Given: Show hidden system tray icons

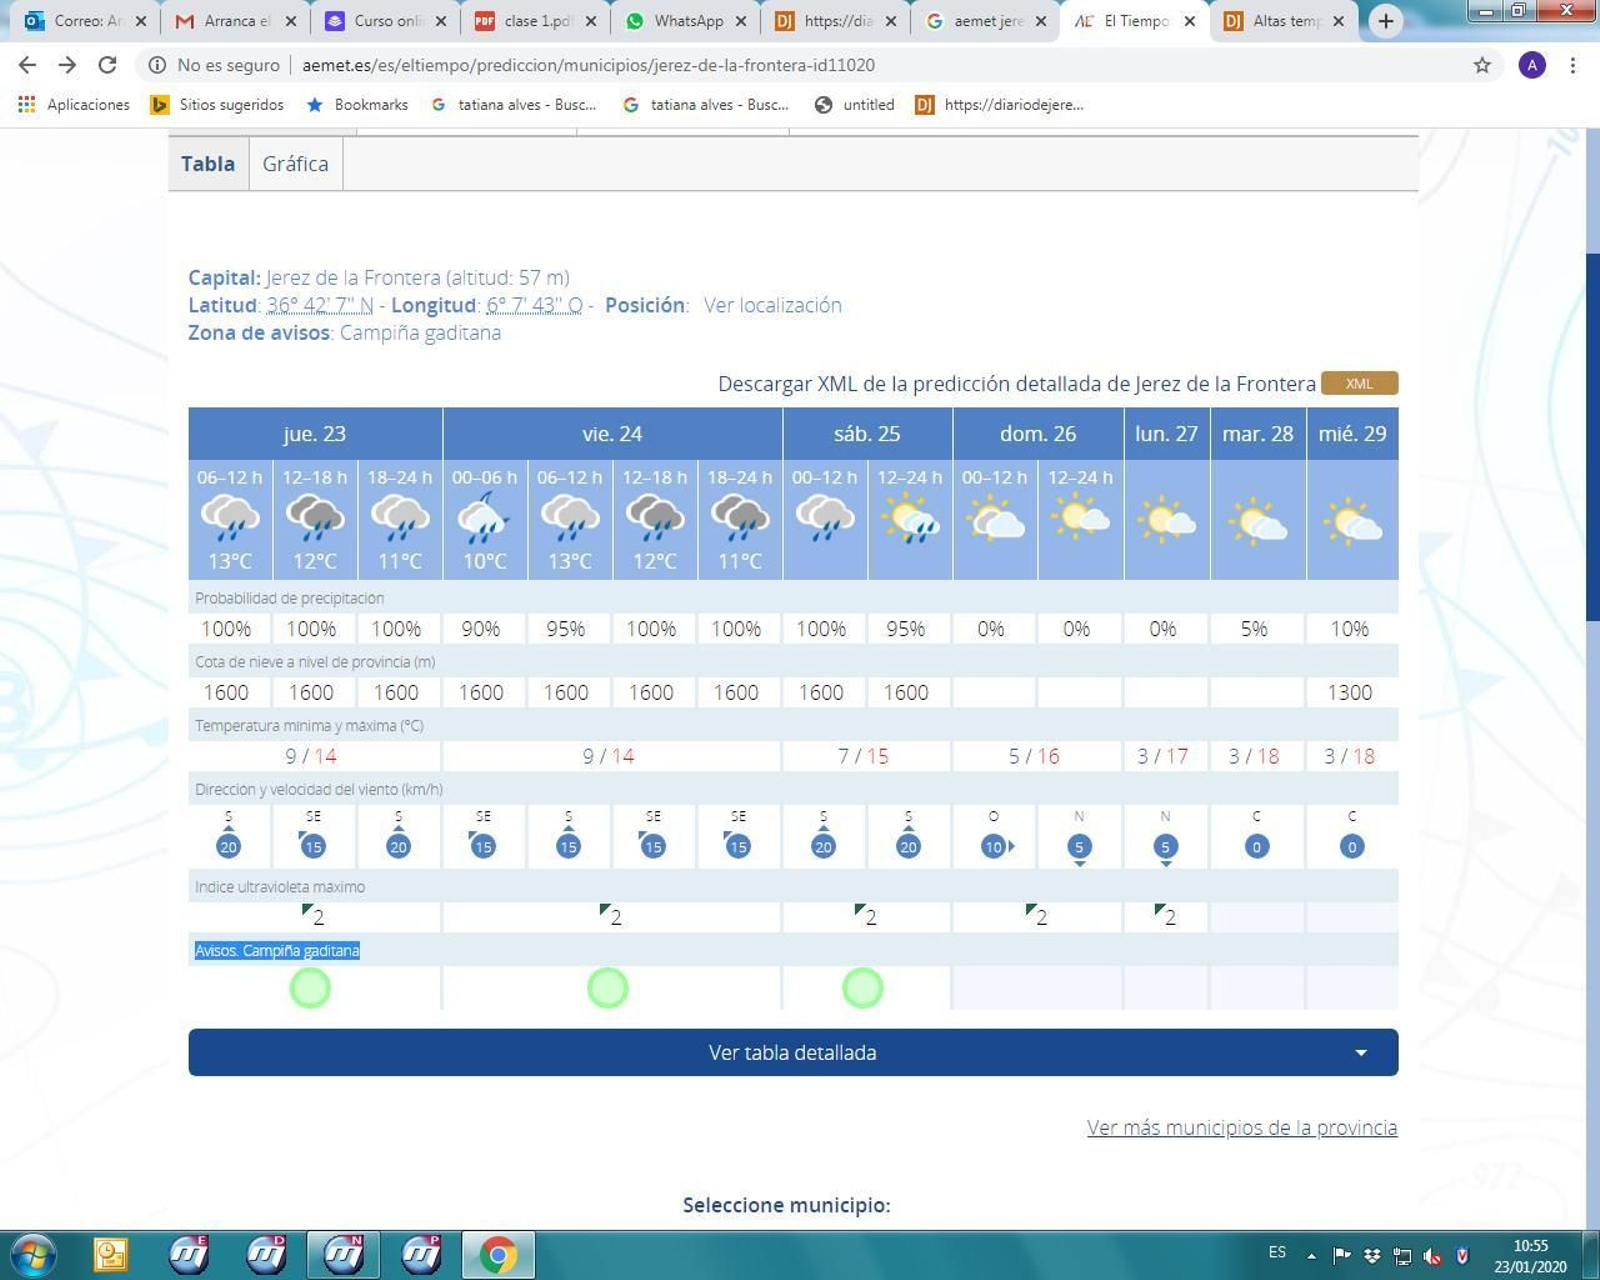Looking at the screenshot, I should (x=1311, y=1255).
